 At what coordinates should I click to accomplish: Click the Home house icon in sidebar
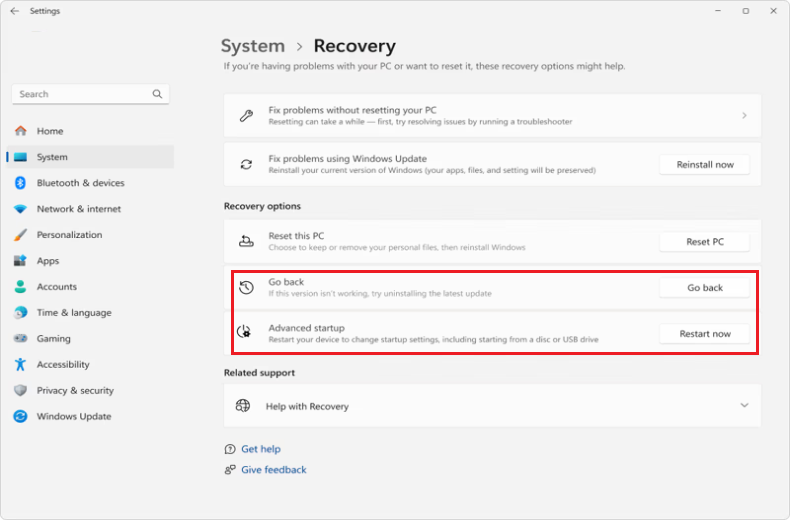click(21, 131)
